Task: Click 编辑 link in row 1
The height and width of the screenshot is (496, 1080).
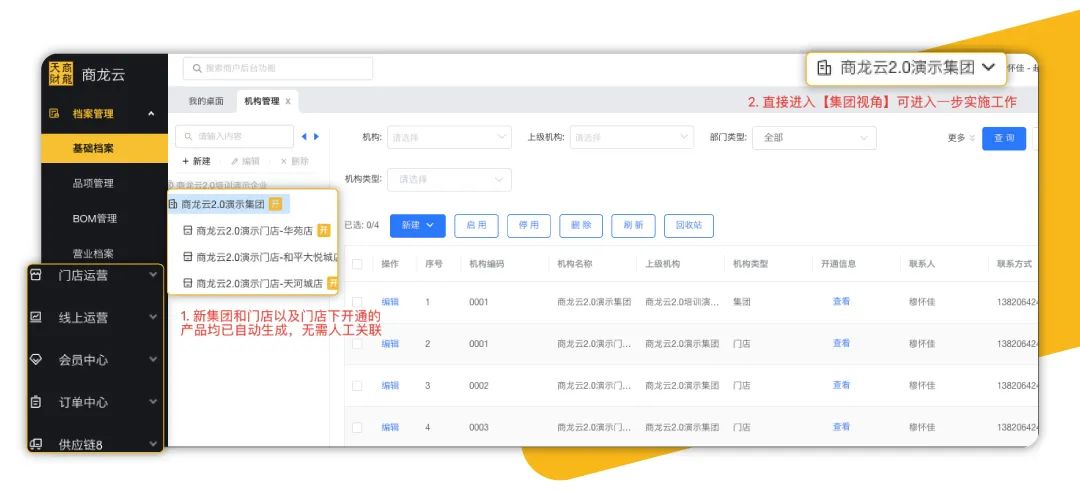Action: pos(391,302)
